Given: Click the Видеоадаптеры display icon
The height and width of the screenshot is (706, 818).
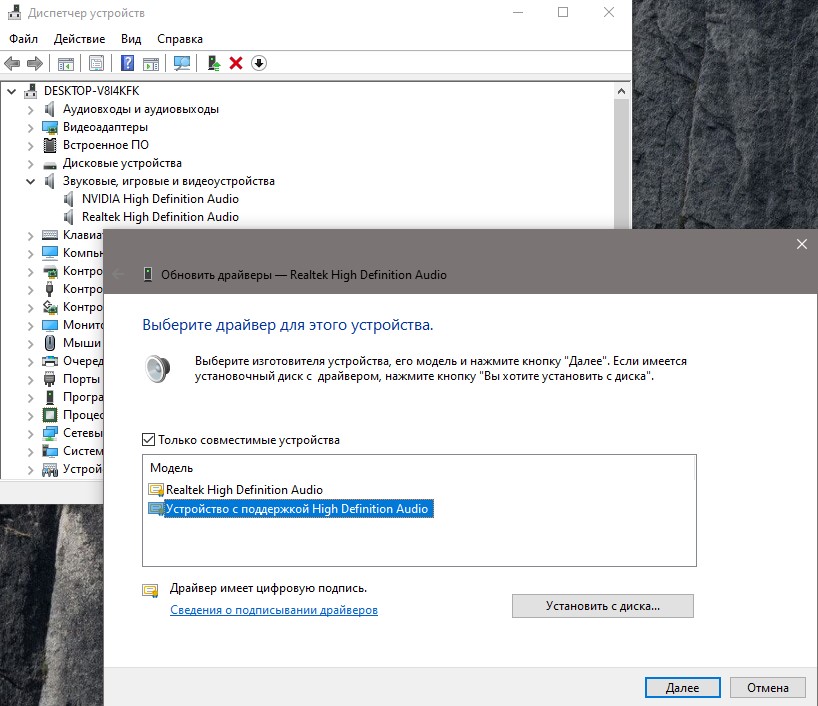Looking at the screenshot, I should (x=50, y=127).
